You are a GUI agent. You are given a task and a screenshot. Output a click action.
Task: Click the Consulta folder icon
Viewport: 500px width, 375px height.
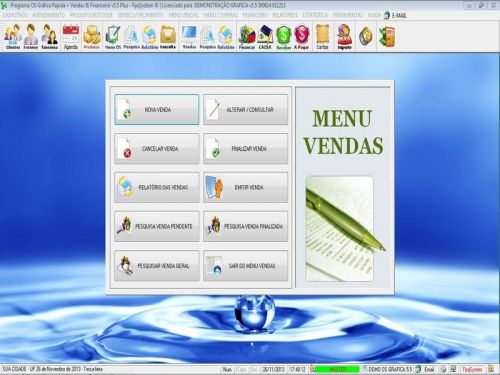coord(168,37)
